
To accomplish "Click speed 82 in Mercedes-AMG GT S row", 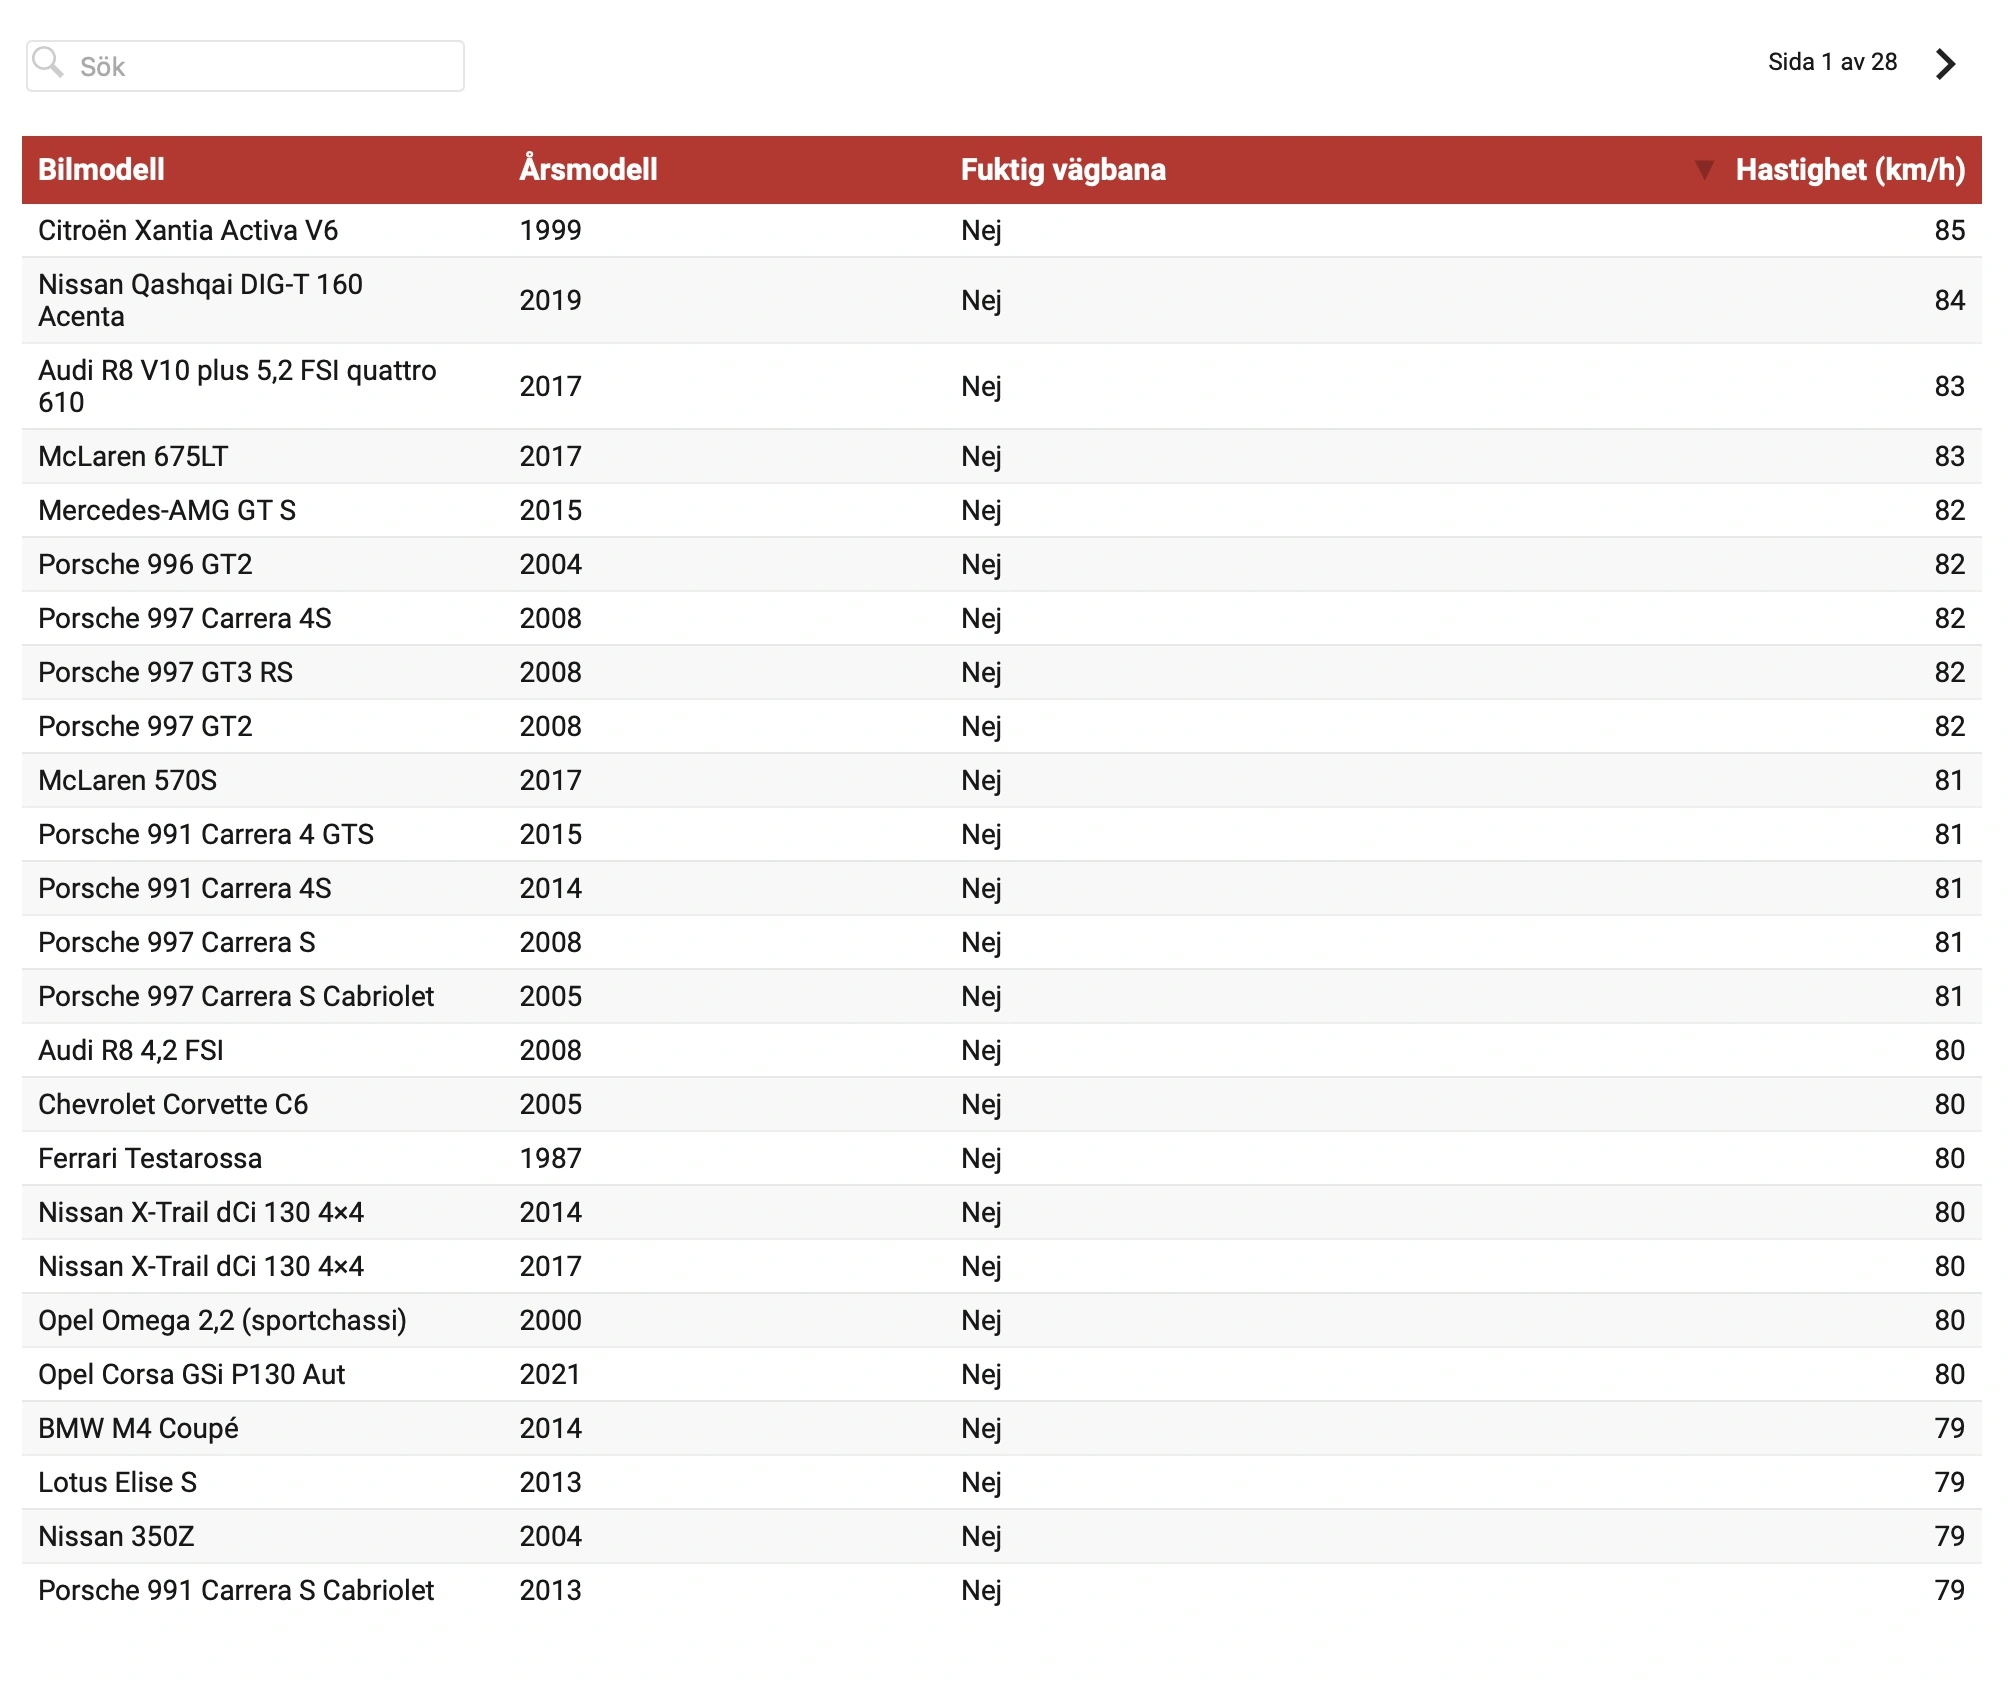I will coord(1949,511).
